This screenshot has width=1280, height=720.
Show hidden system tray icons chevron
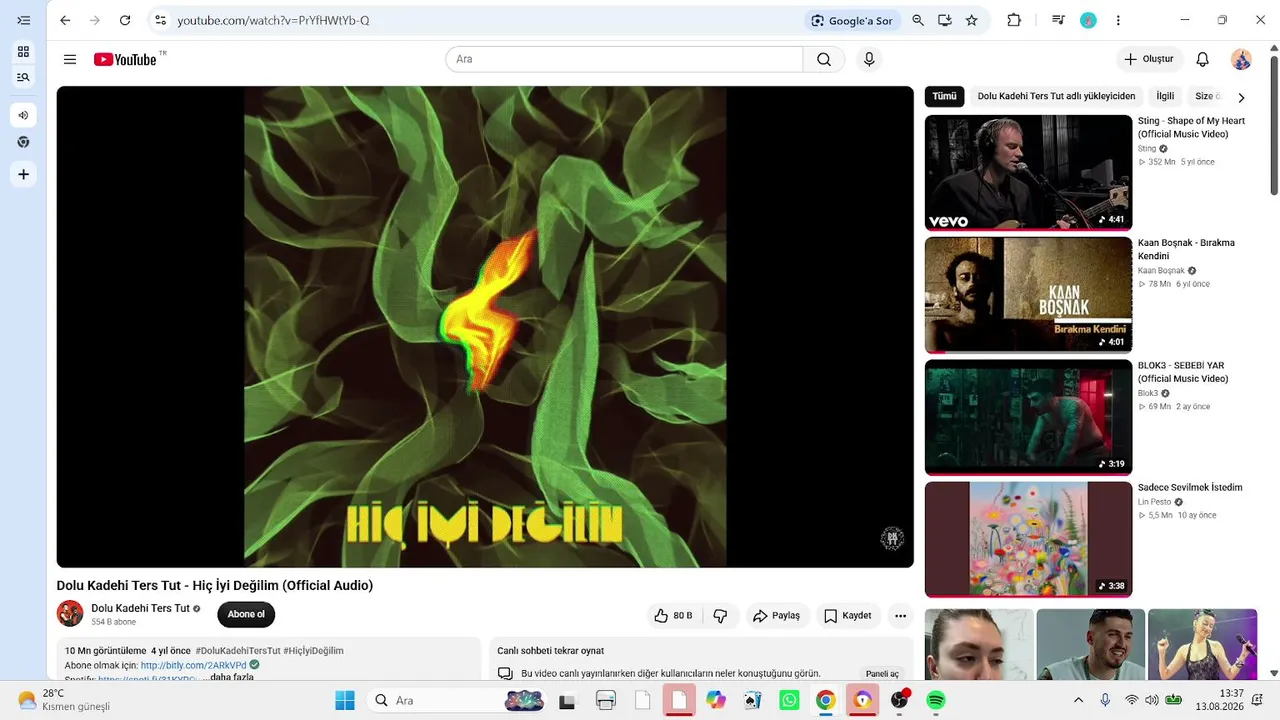click(x=1078, y=700)
